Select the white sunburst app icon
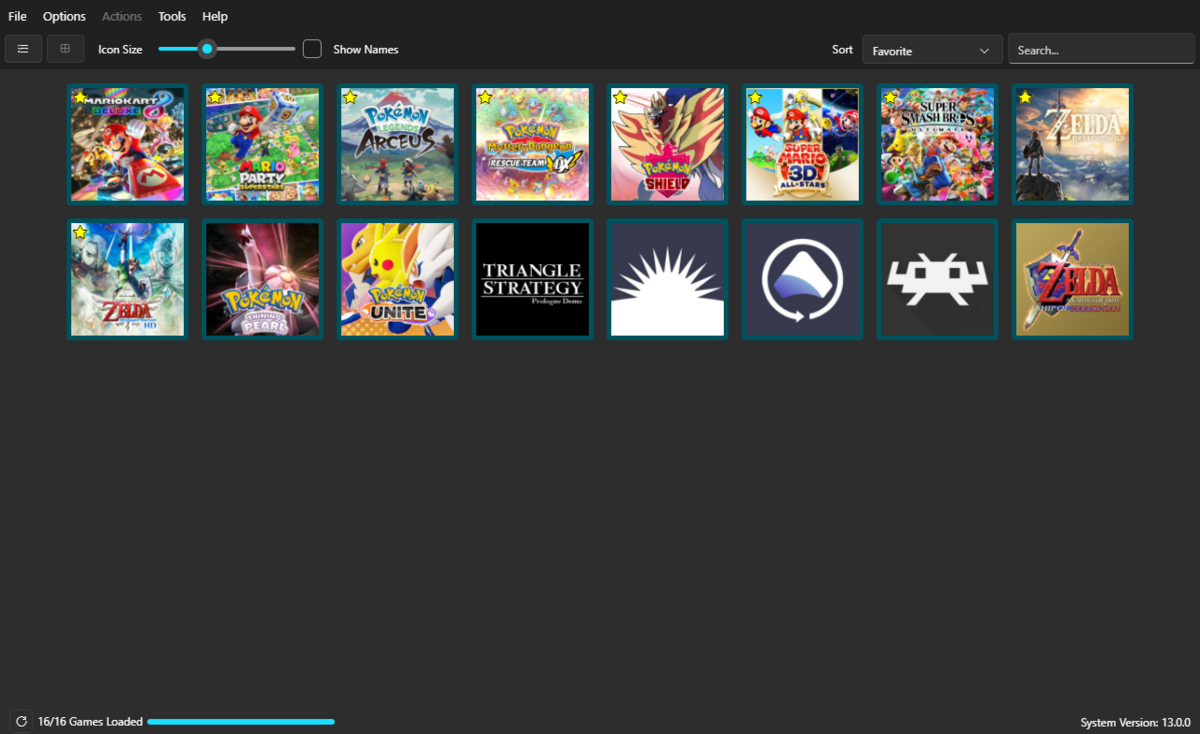Image resolution: width=1200 pixels, height=734 pixels. 667,279
